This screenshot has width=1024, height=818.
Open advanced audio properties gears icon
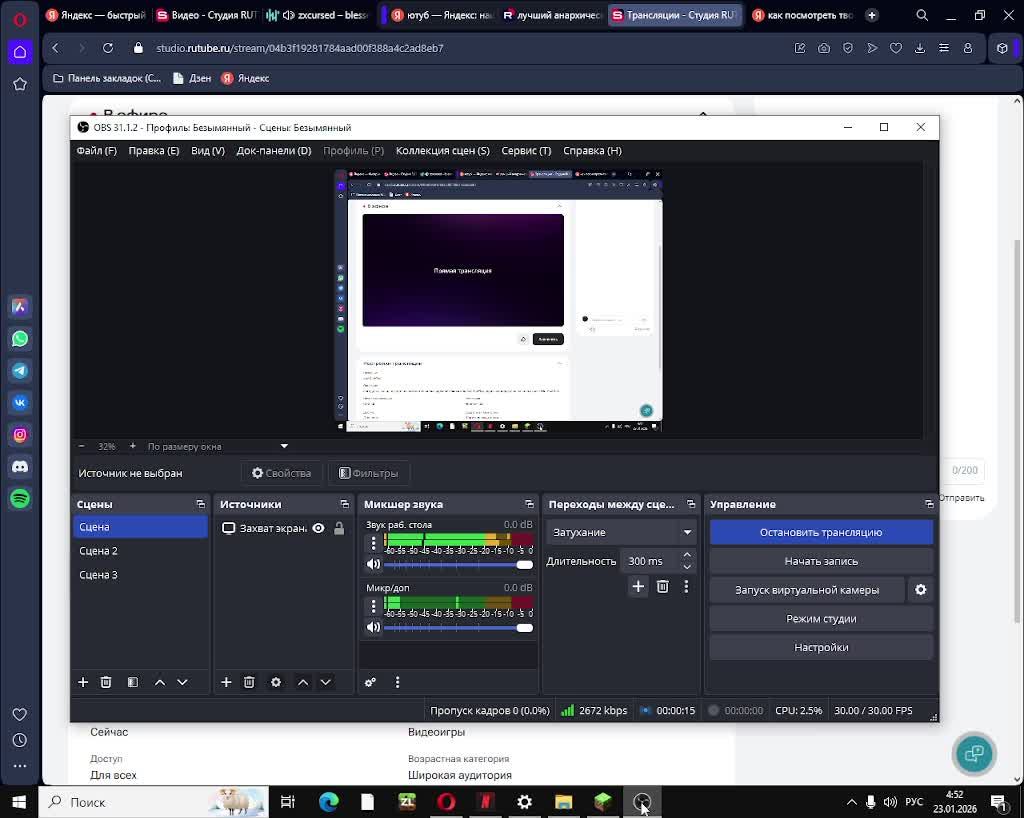(370, 682)
